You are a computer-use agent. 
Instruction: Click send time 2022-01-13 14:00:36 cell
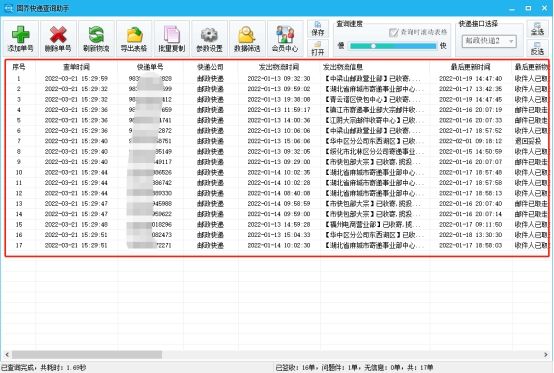[279, 120]
